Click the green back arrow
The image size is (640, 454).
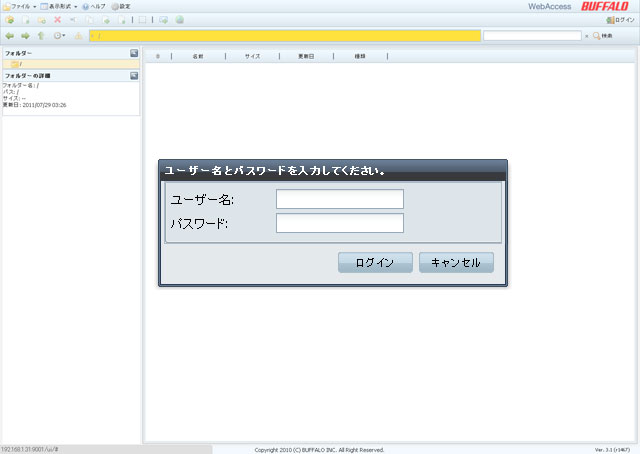(x=10, y=36)
